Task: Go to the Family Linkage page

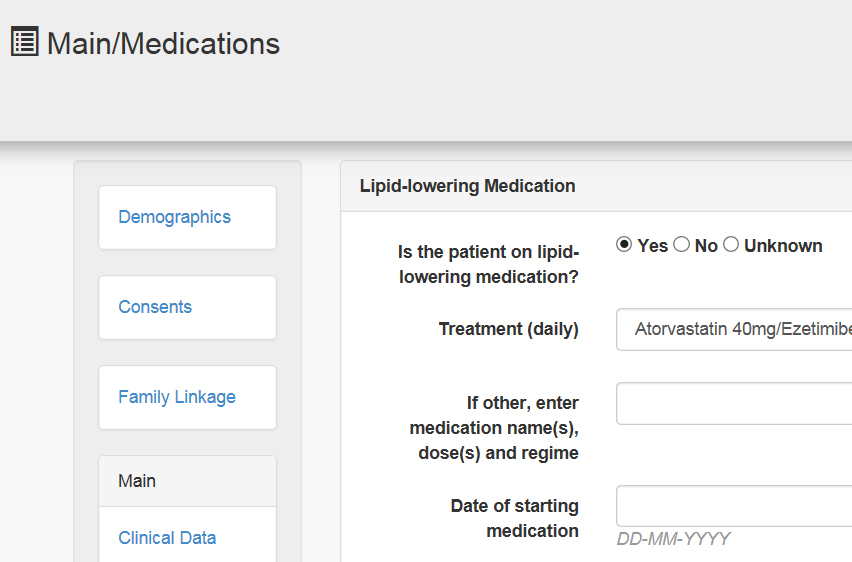Action: 177,397
